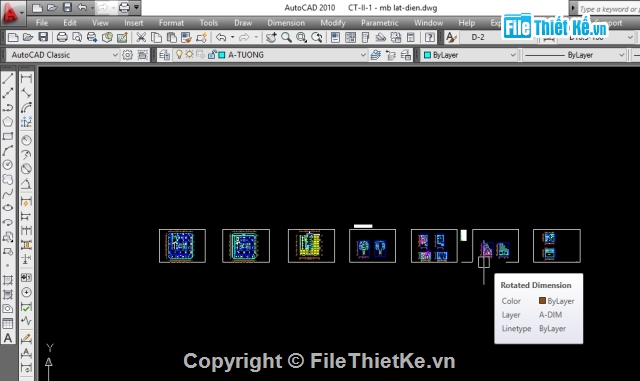Click the Cut scissors icon

[x=141, y=38]
